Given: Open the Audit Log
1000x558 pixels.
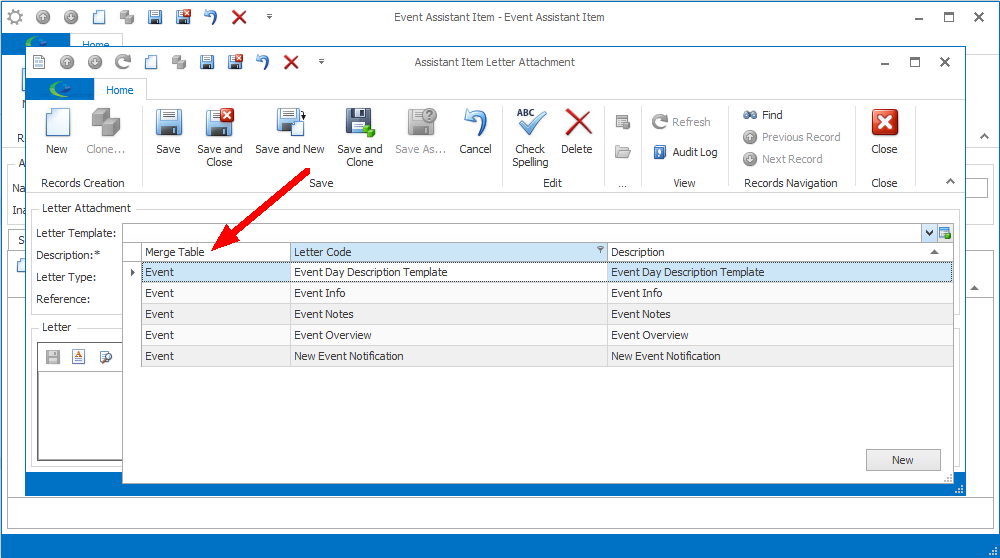Looking at the screenshot, I should click(x=686, y=152).
